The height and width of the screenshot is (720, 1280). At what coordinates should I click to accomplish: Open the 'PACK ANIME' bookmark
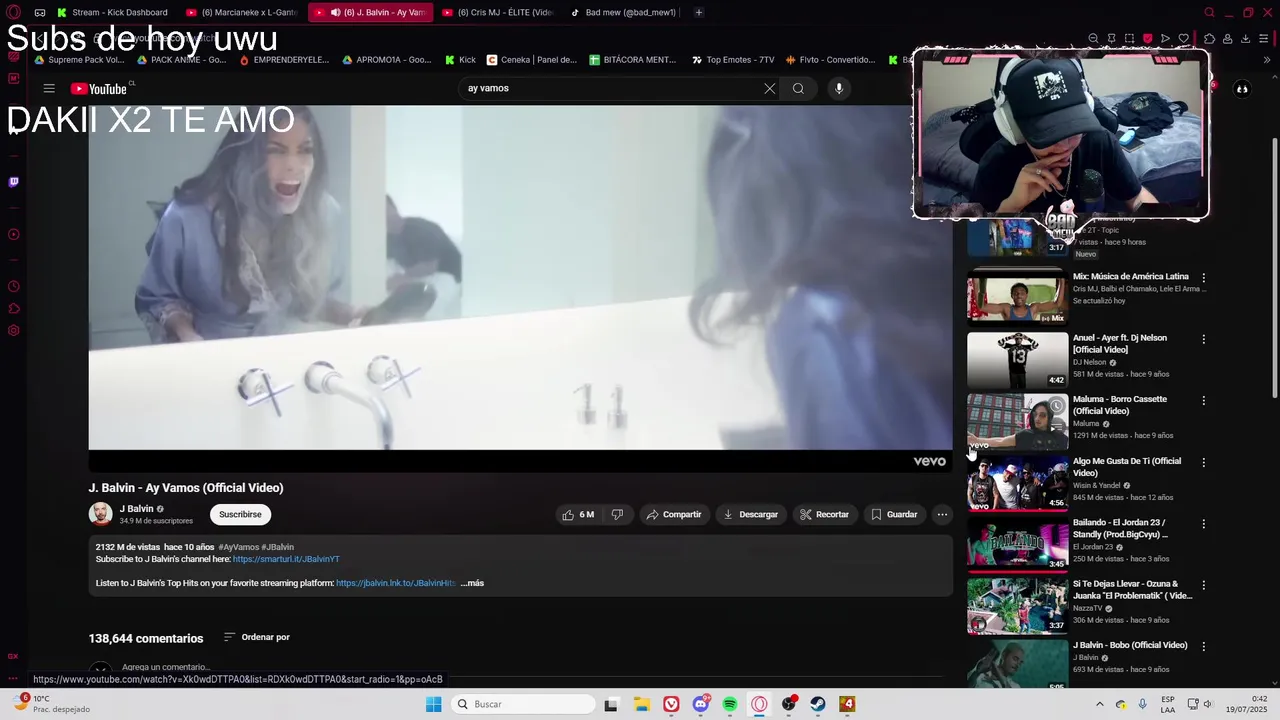pyautogui.click(x=181, y=59)
